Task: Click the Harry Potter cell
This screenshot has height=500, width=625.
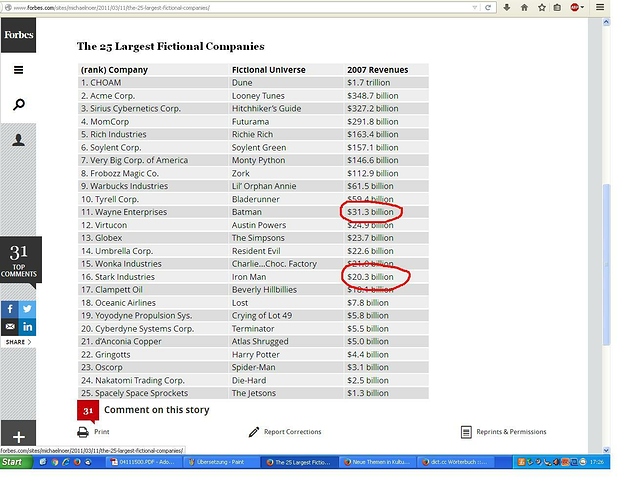Action: tap(286, 355)
